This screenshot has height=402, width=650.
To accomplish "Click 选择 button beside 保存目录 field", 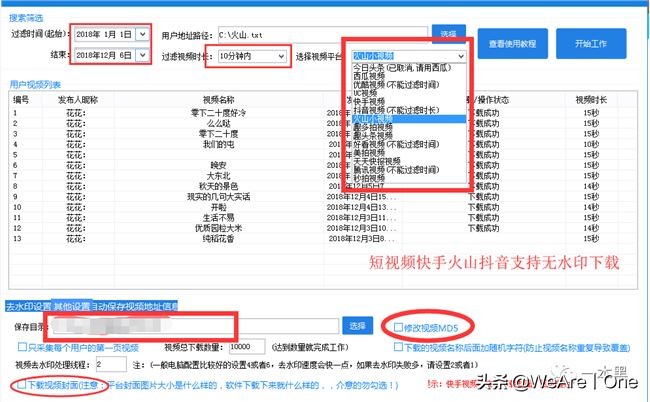I will [x=357, y=326].
